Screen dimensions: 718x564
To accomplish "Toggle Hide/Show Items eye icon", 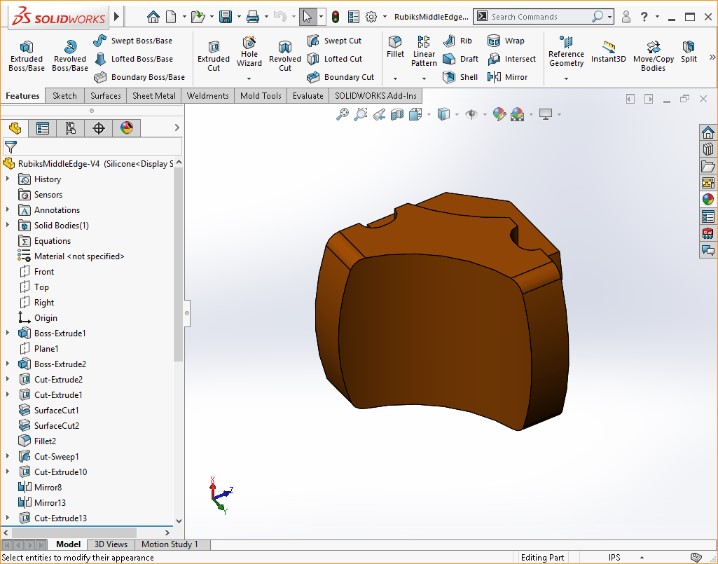I will point(471,114).
